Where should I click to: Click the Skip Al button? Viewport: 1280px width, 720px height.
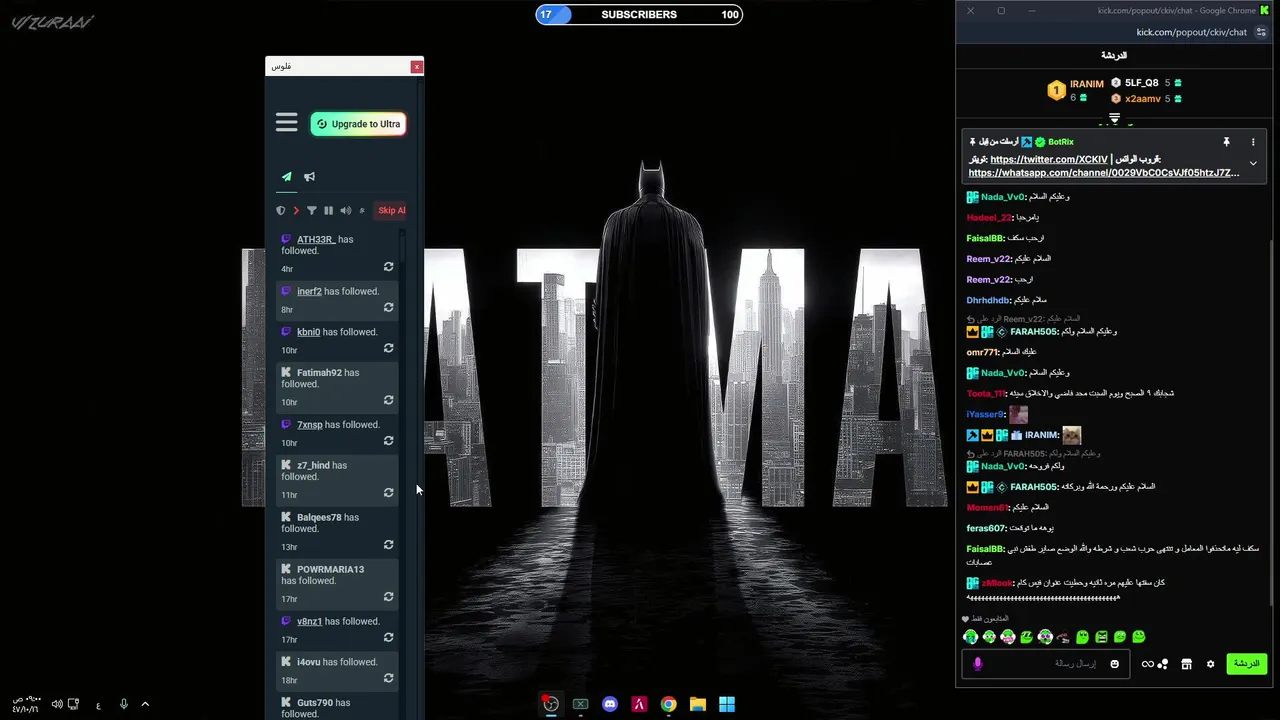391,210
